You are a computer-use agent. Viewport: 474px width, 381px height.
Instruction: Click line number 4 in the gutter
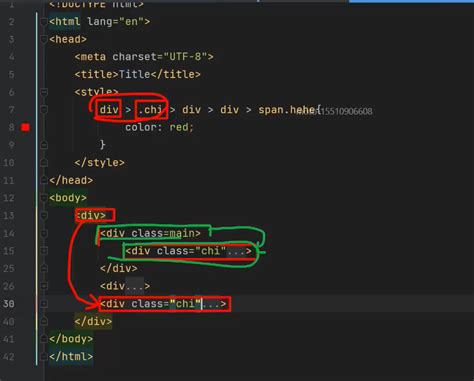click(11, 57)
